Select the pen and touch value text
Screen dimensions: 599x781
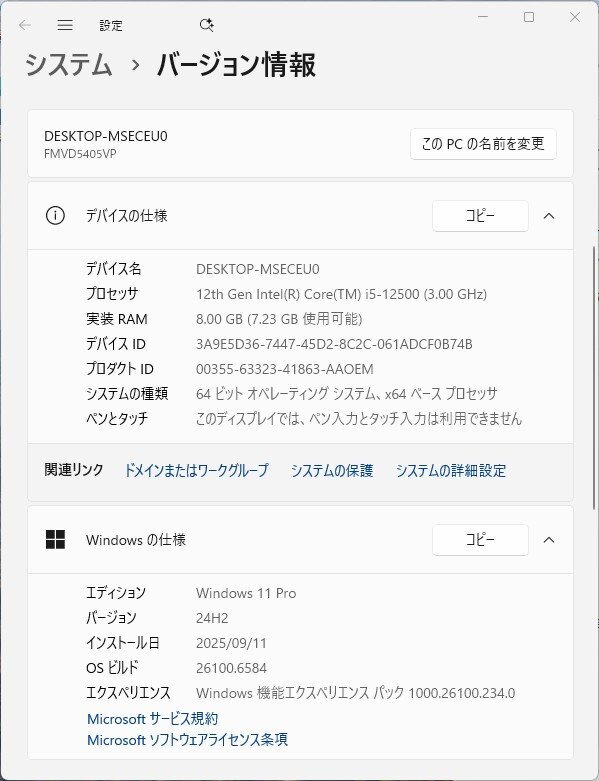pyautogui.click(x=359, y=418)
